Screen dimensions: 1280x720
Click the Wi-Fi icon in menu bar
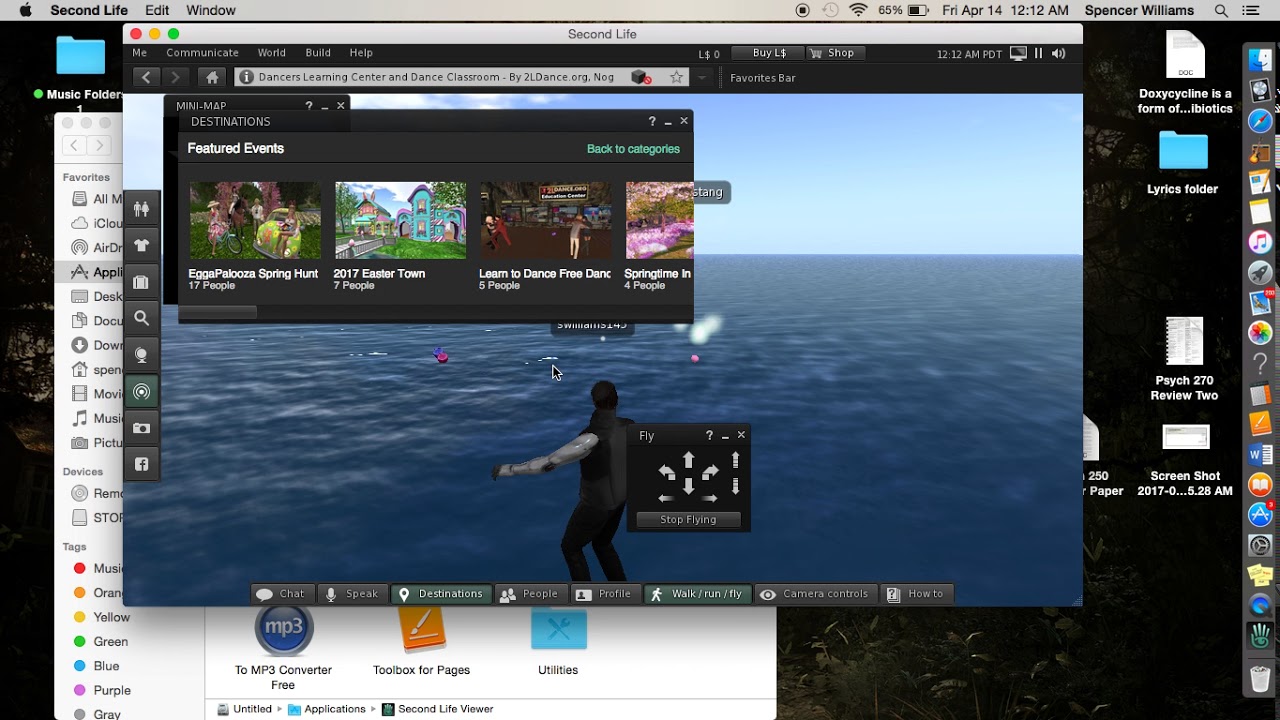click(x=858, y=10)
